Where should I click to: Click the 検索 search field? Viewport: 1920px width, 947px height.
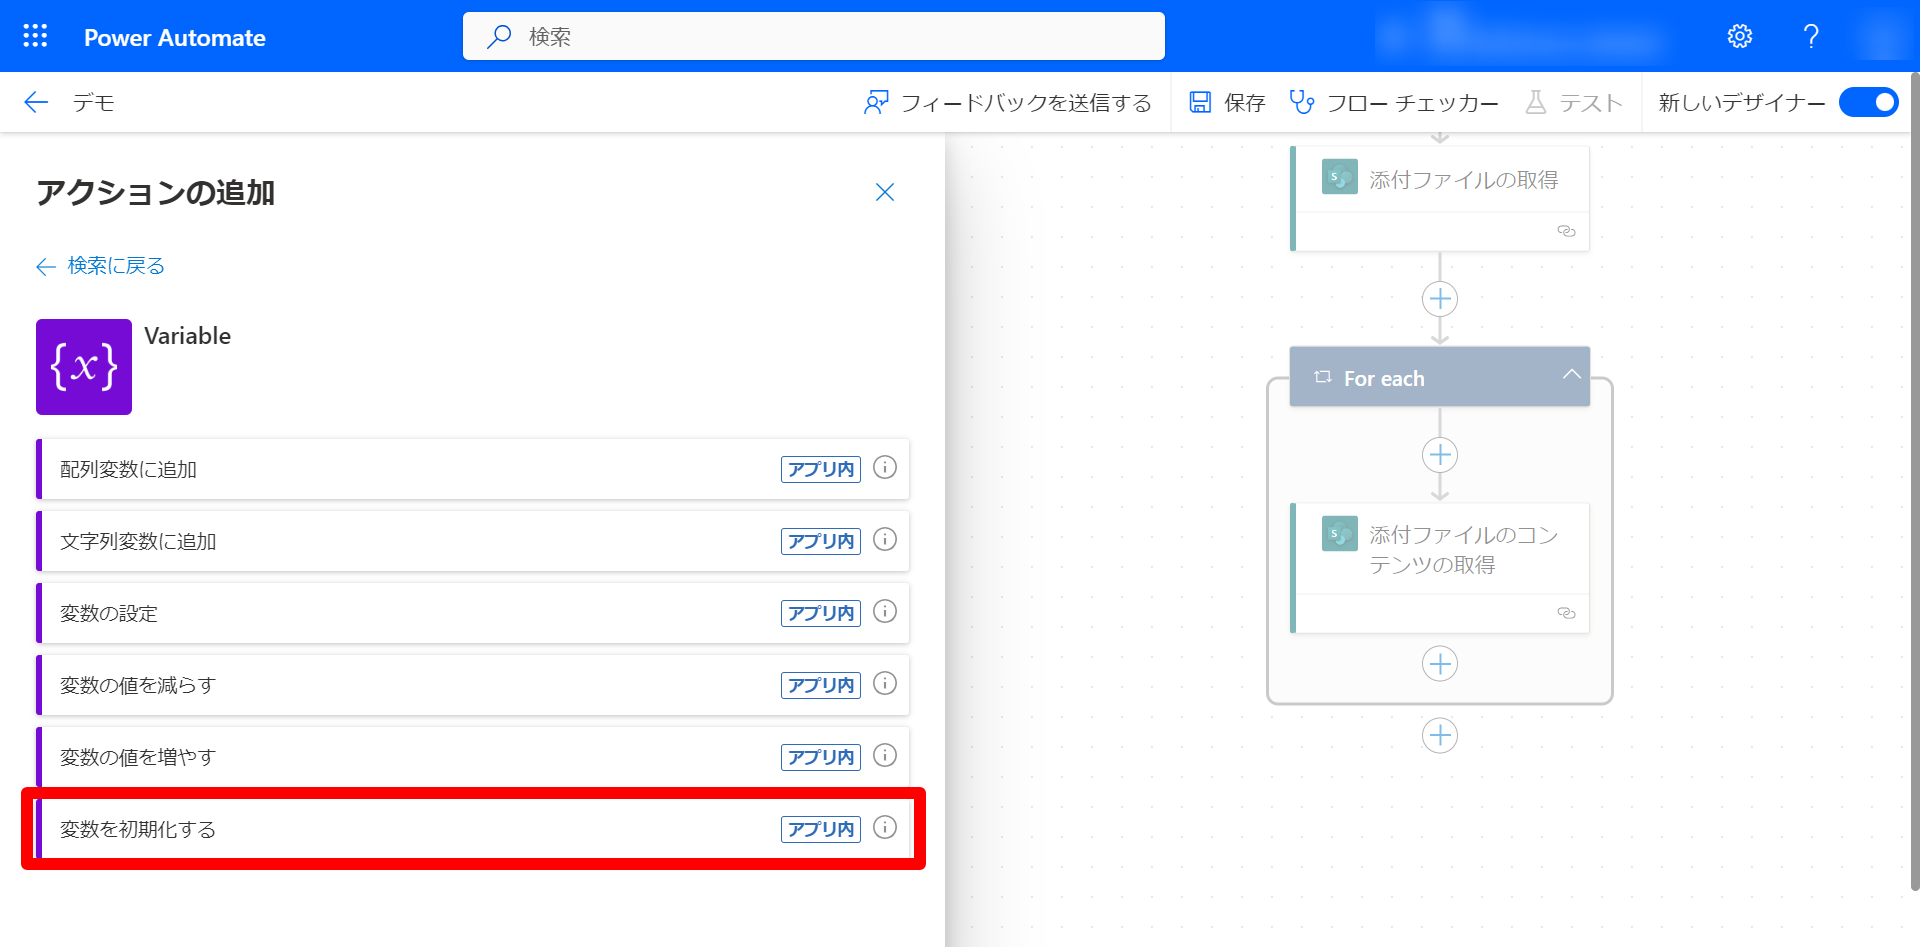(x=813, y=36)
